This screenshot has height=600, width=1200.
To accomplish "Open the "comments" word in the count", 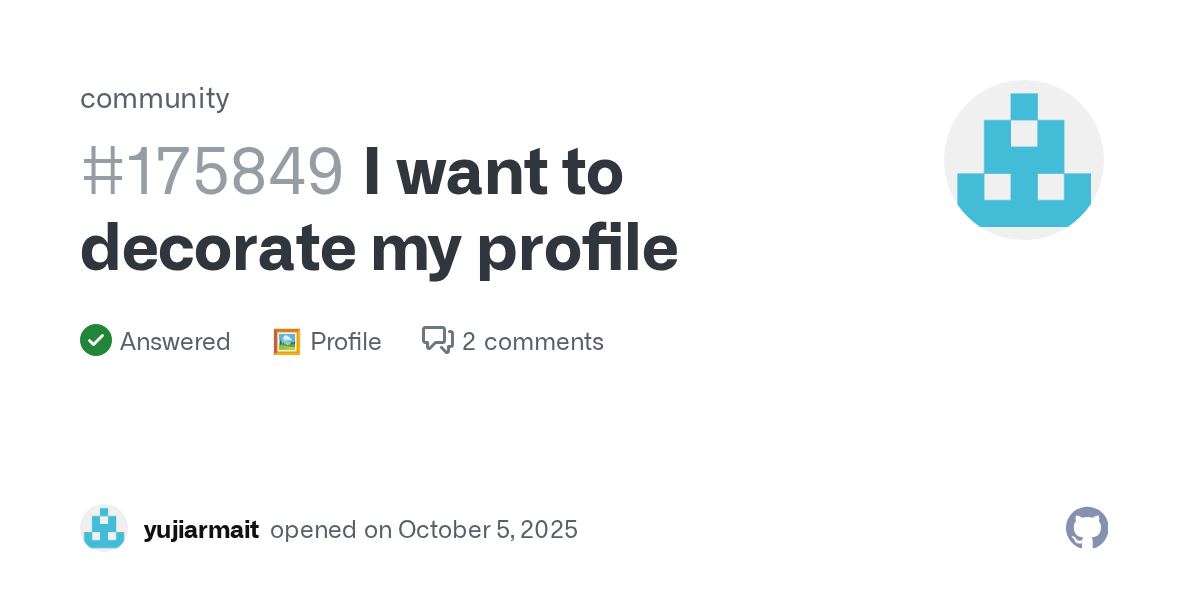I will [544, 342].
